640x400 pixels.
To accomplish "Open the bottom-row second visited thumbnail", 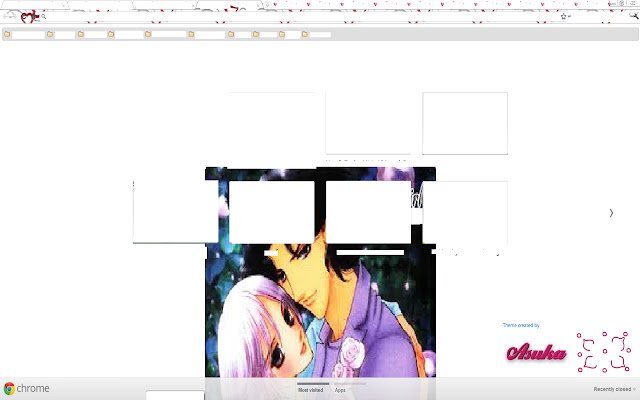I will [x=272, y=212].
